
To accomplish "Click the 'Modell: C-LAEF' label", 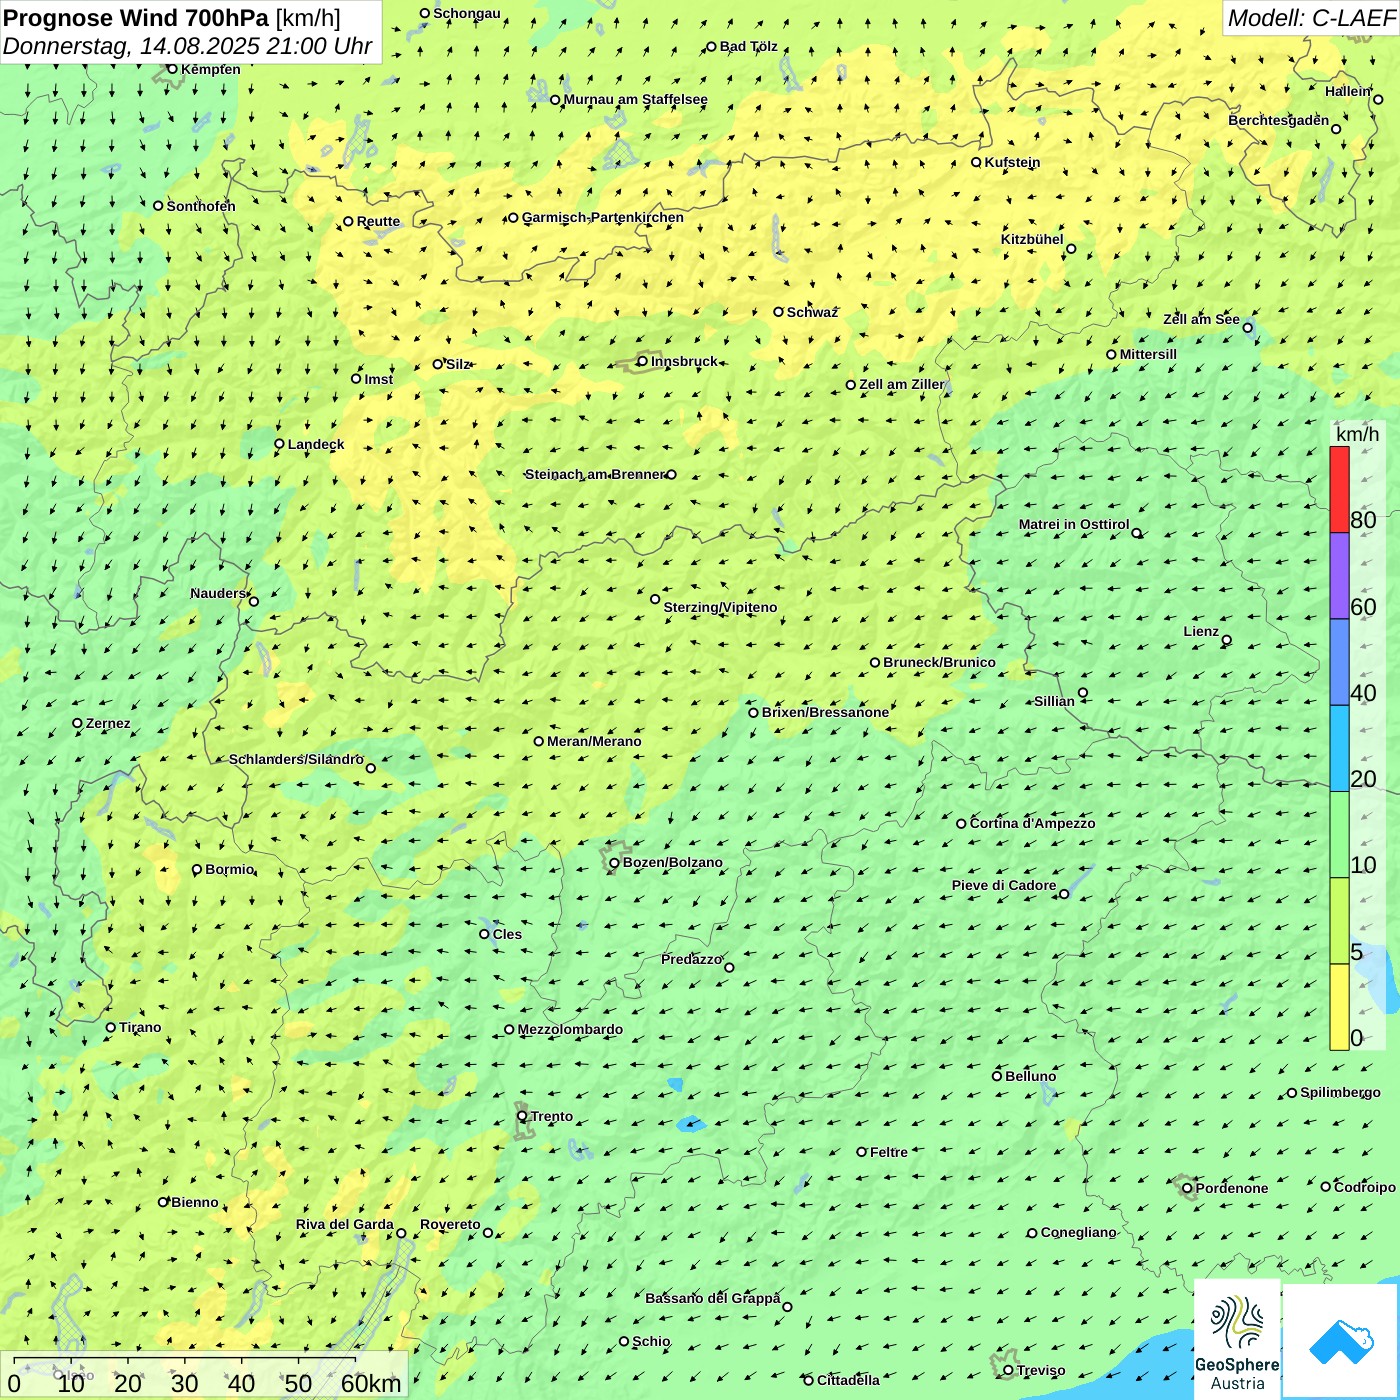I will 1311,18.
